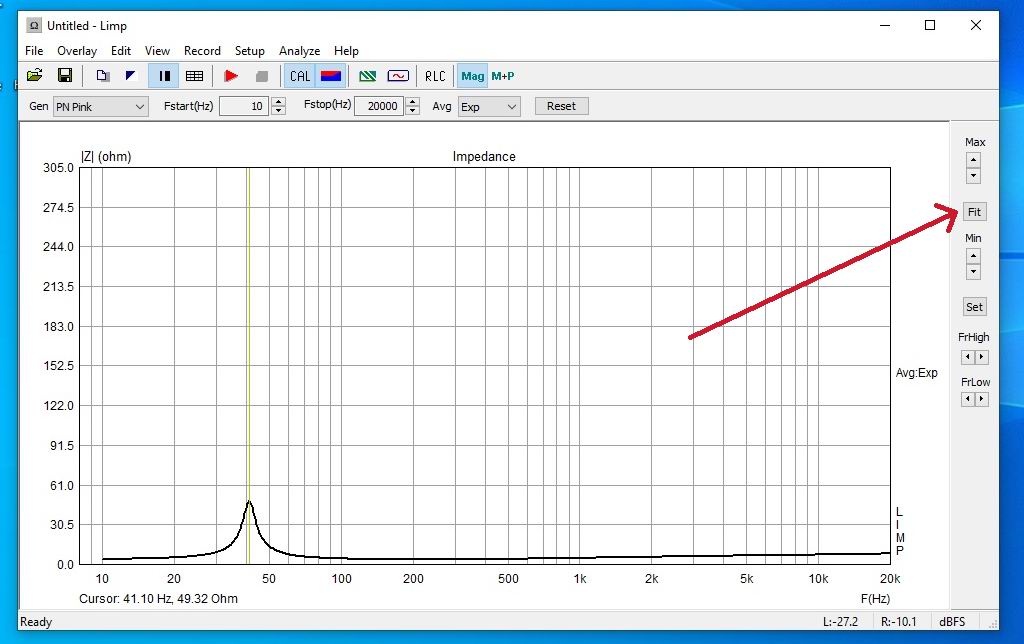Click the green hatched generator icon
This screenshot has width=1024, height=644.
[x=368, y=76]
